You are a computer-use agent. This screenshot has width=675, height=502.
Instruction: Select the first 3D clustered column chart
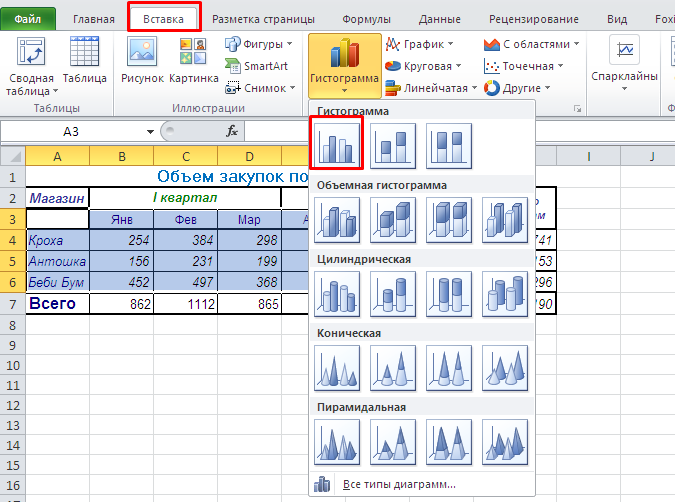337,219
